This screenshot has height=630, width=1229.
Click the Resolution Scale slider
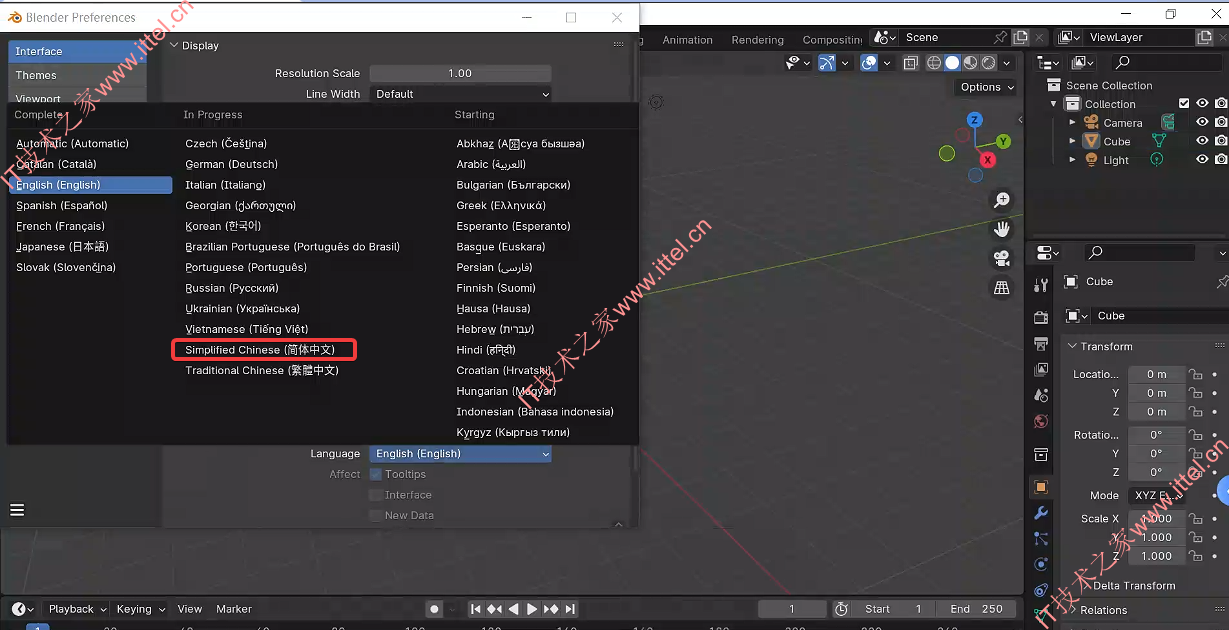(460, 73)
